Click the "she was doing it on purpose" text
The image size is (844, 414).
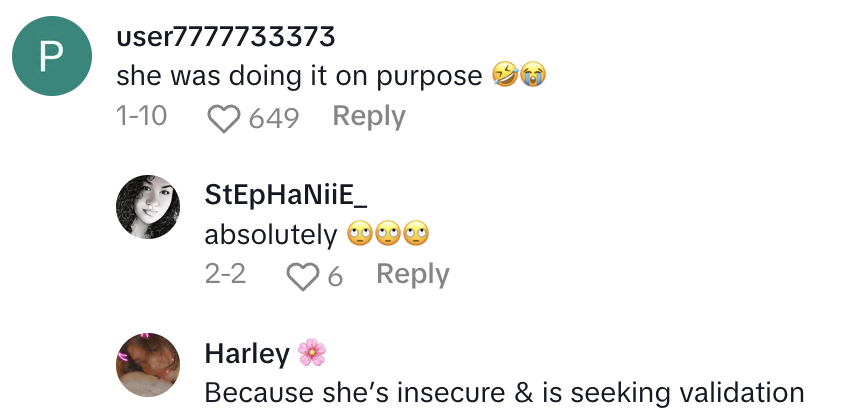300,76
